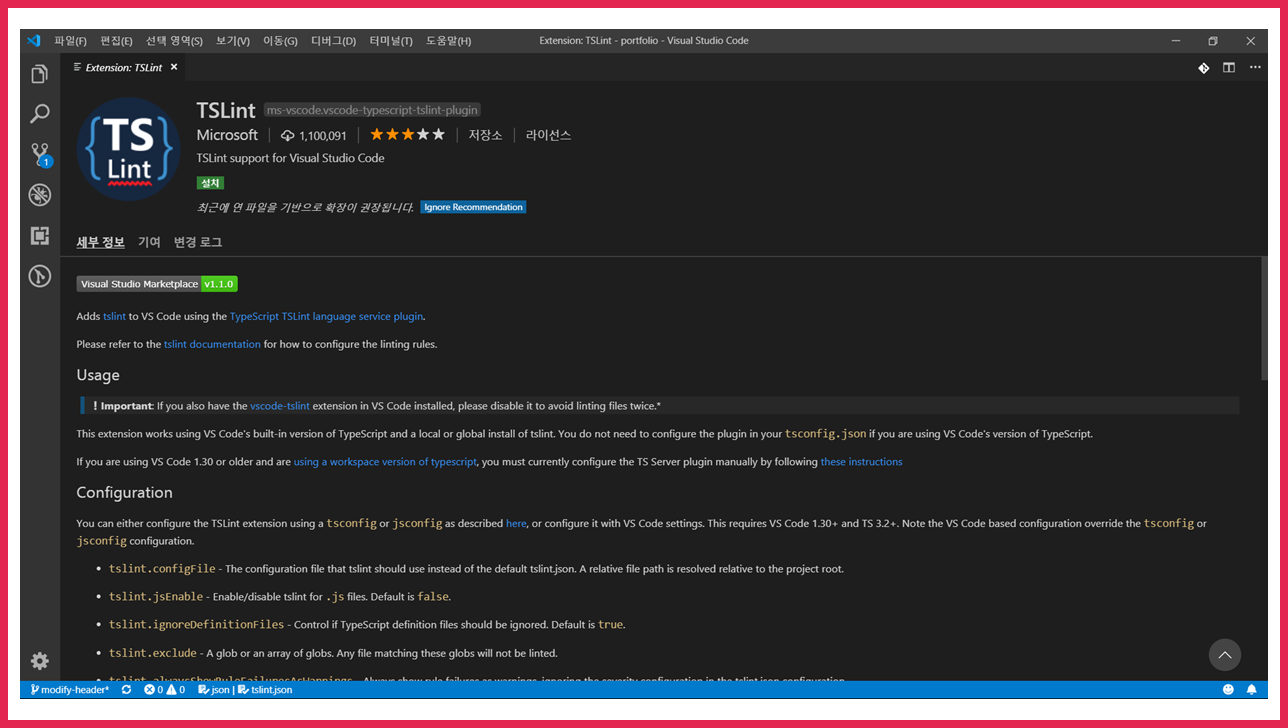Open the Extensions view in activity bar
Image resolution: width=1288 pixels, height=728 pixels.
click(40, 236)
